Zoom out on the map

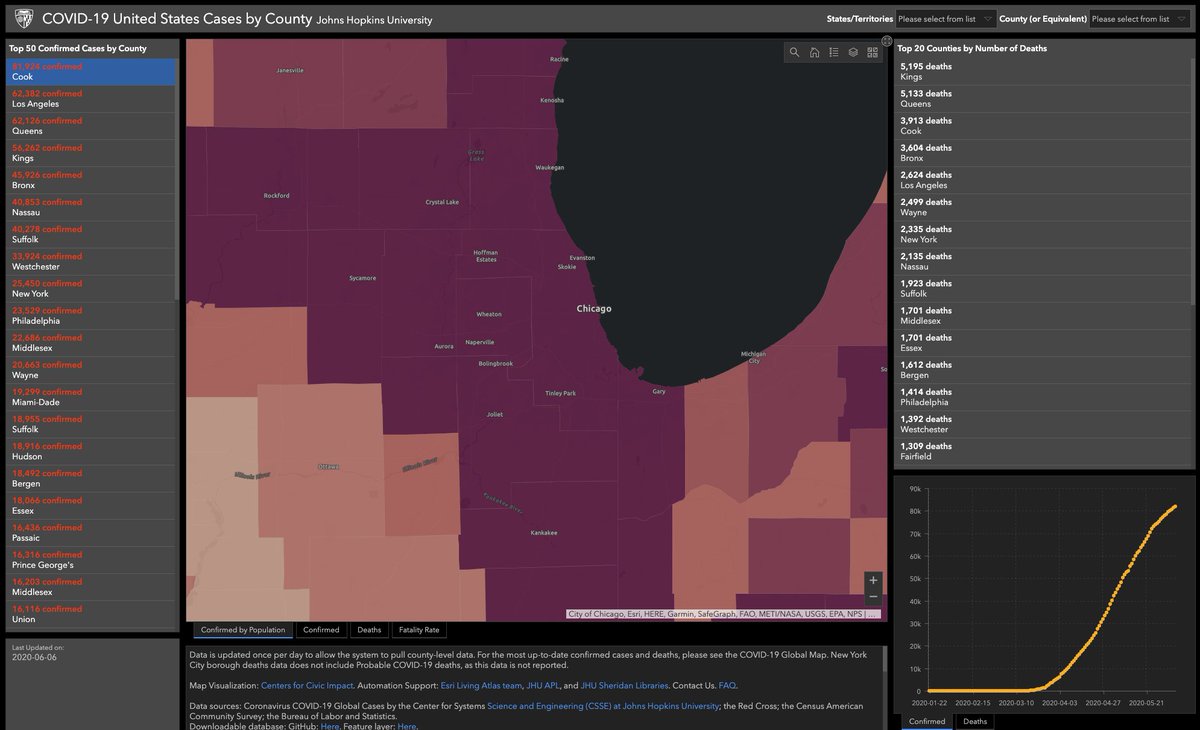tap(873, 597)
